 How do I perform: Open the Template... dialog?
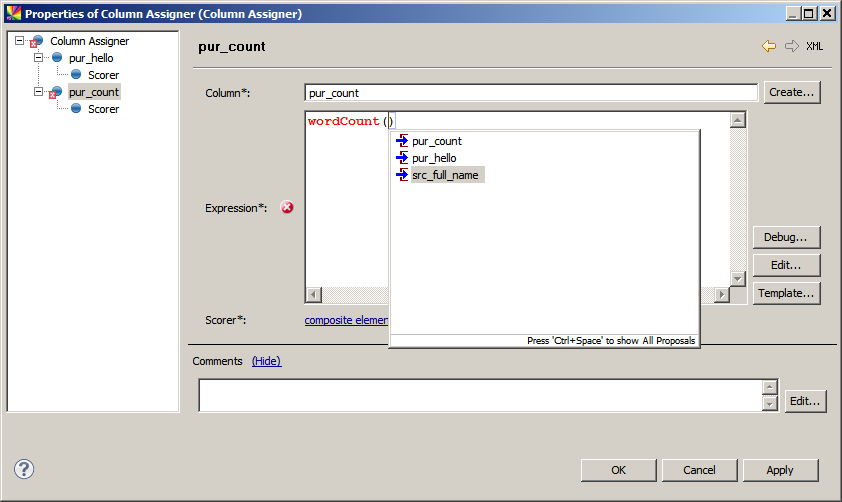click(786, 293)
